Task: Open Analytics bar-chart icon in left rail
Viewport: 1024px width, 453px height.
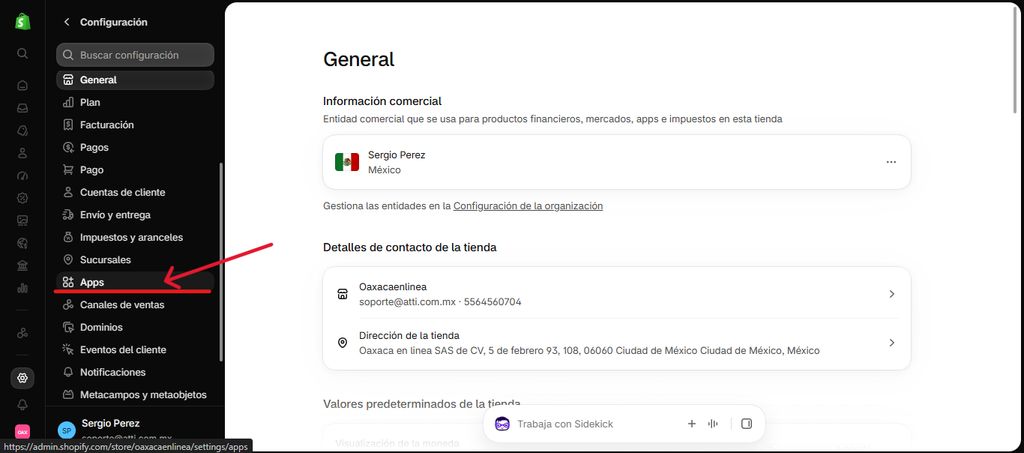Action: click(23, 288)
